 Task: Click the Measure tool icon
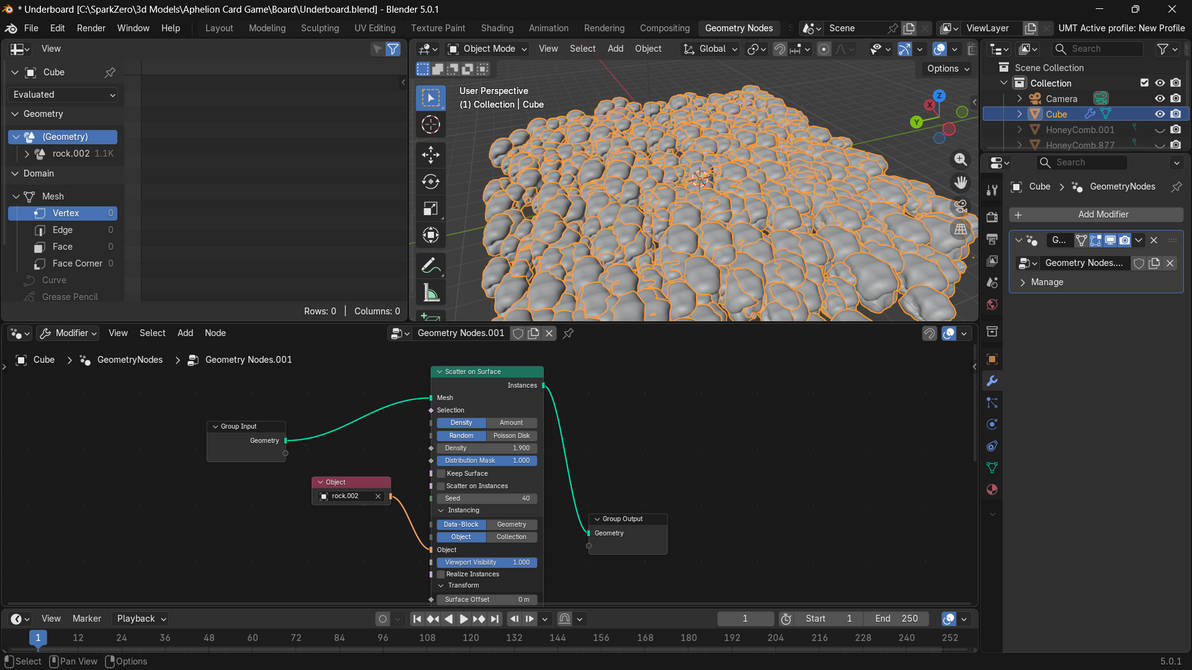coord(430,293)
